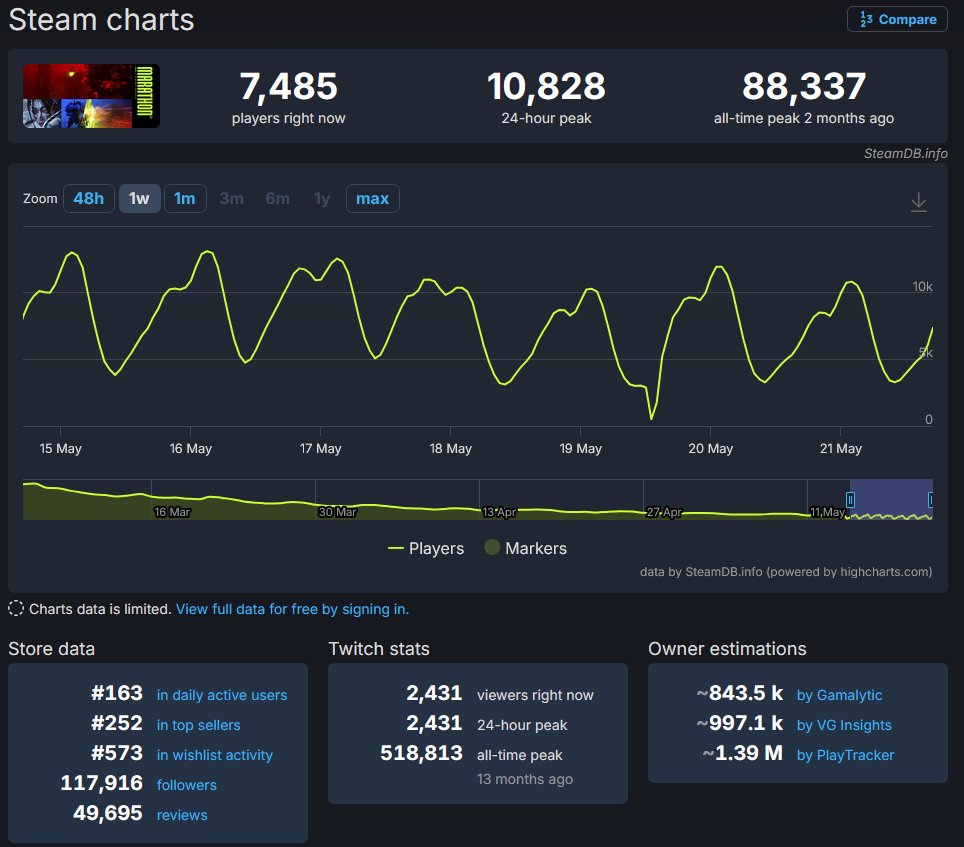Click the '~1.39 M' owner estimate
The height and width of the screenshot is (847, 964).
743,753
